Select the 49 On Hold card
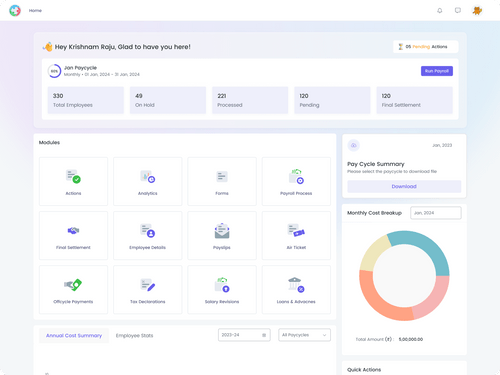Image resolution: width=500 pixels, height=375 pixels. click(x=168, y=100)
